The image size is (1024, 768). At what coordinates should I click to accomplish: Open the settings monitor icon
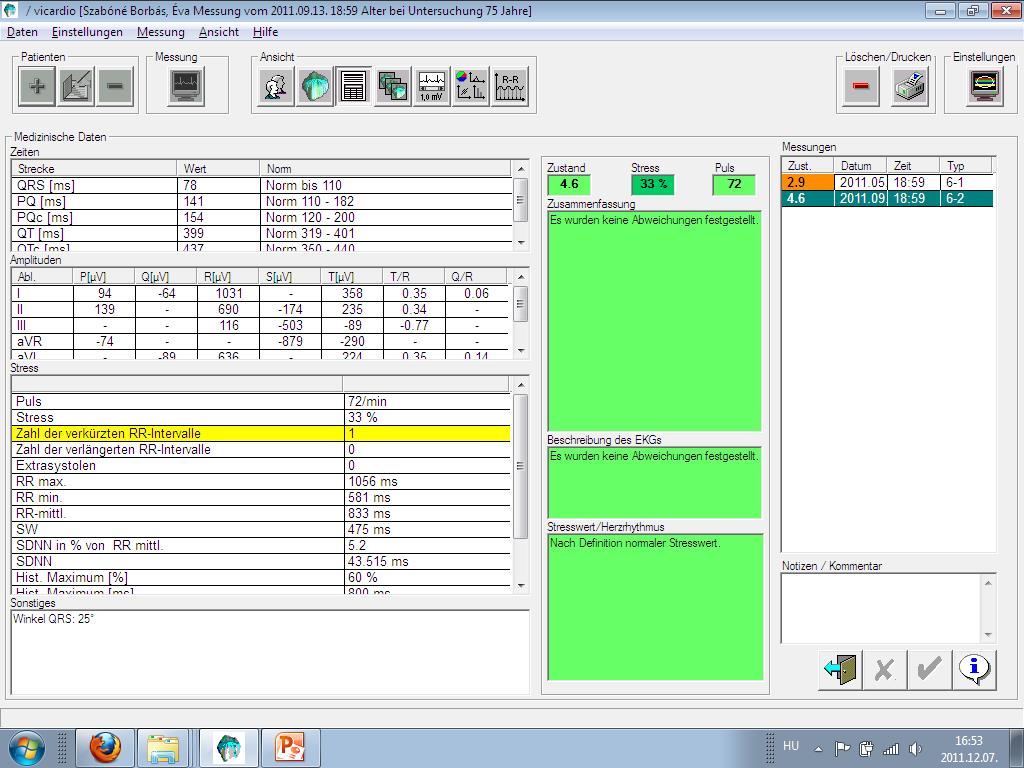tap(985, 86)
